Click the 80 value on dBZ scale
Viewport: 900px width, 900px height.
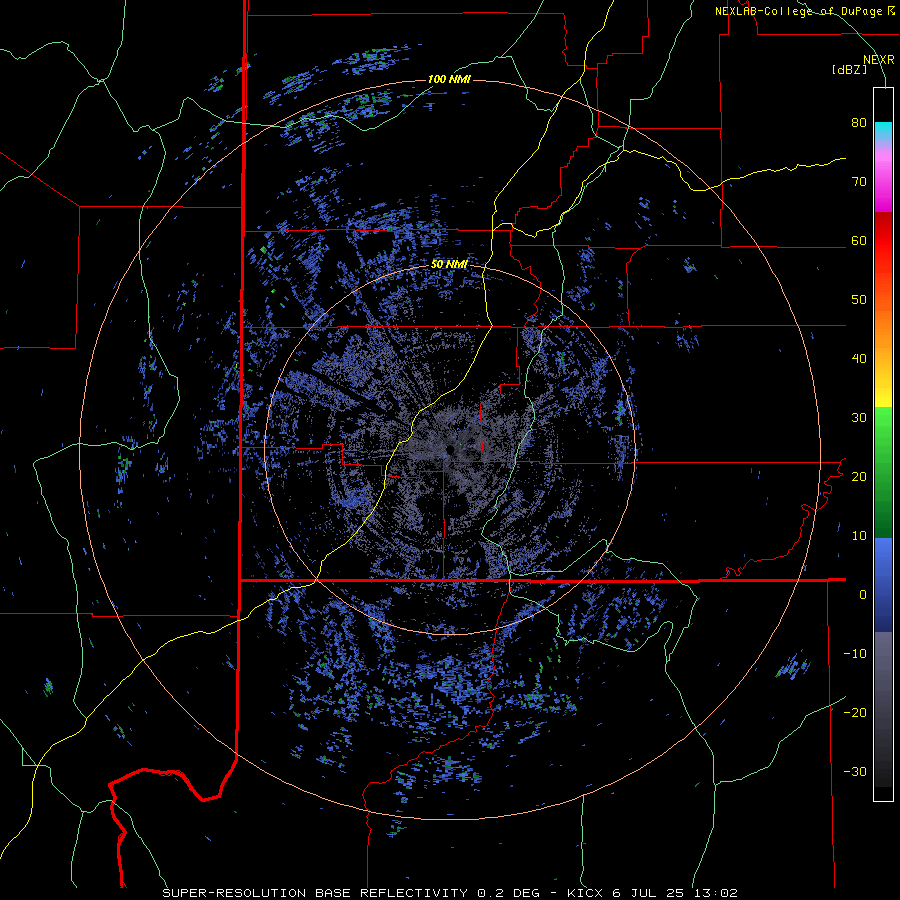(x=859, y=123)
